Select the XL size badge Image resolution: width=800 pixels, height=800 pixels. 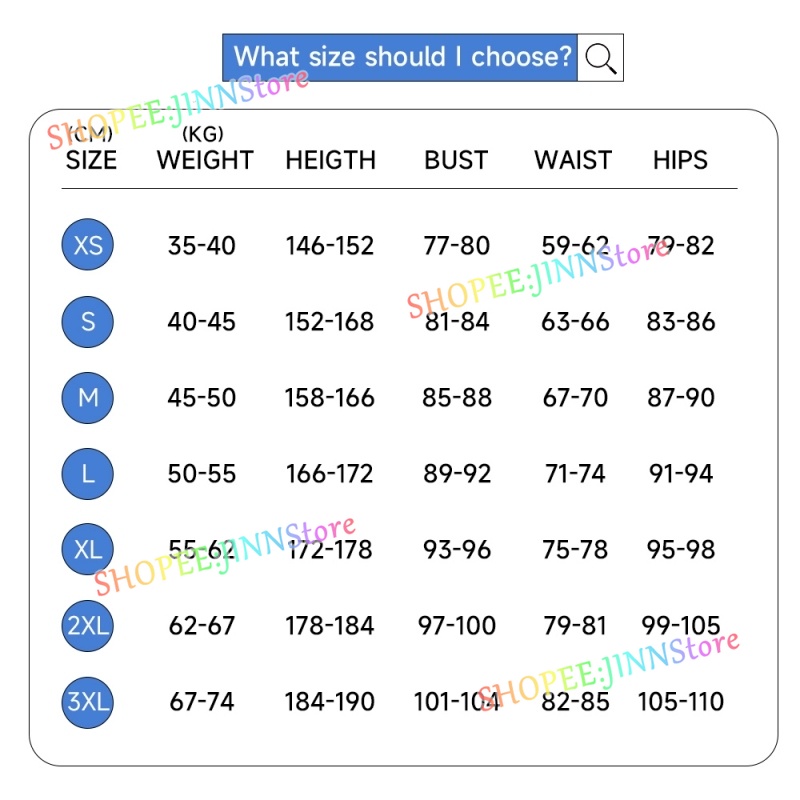coord(88,549)
